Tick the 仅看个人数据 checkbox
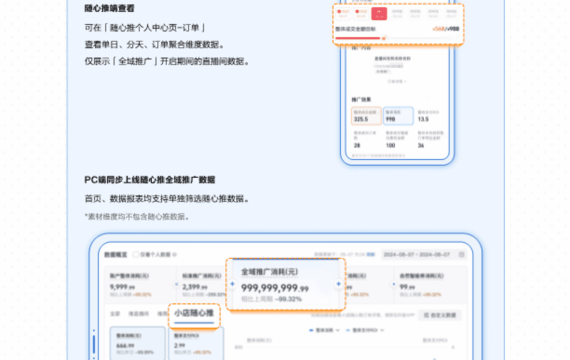 pyautogui.click(x=136, y=255)
